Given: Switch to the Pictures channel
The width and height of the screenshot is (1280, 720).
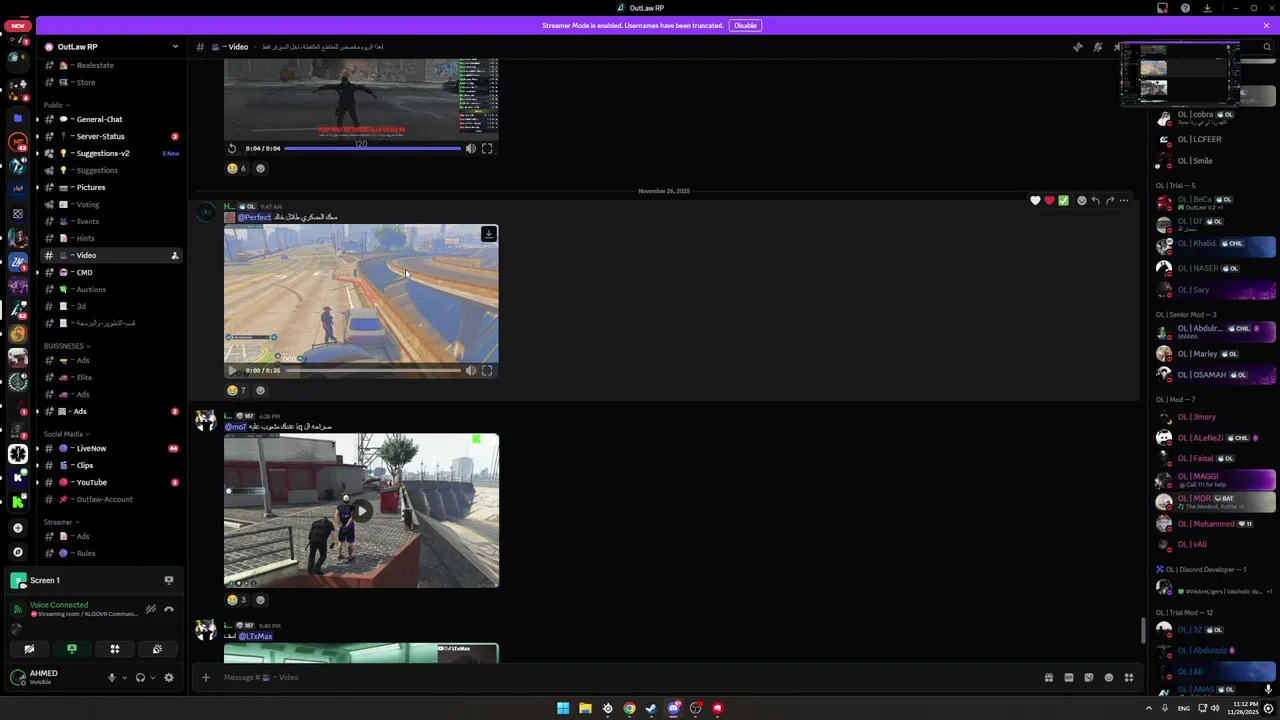Looking at the screenshot, I should coord(110,187).
